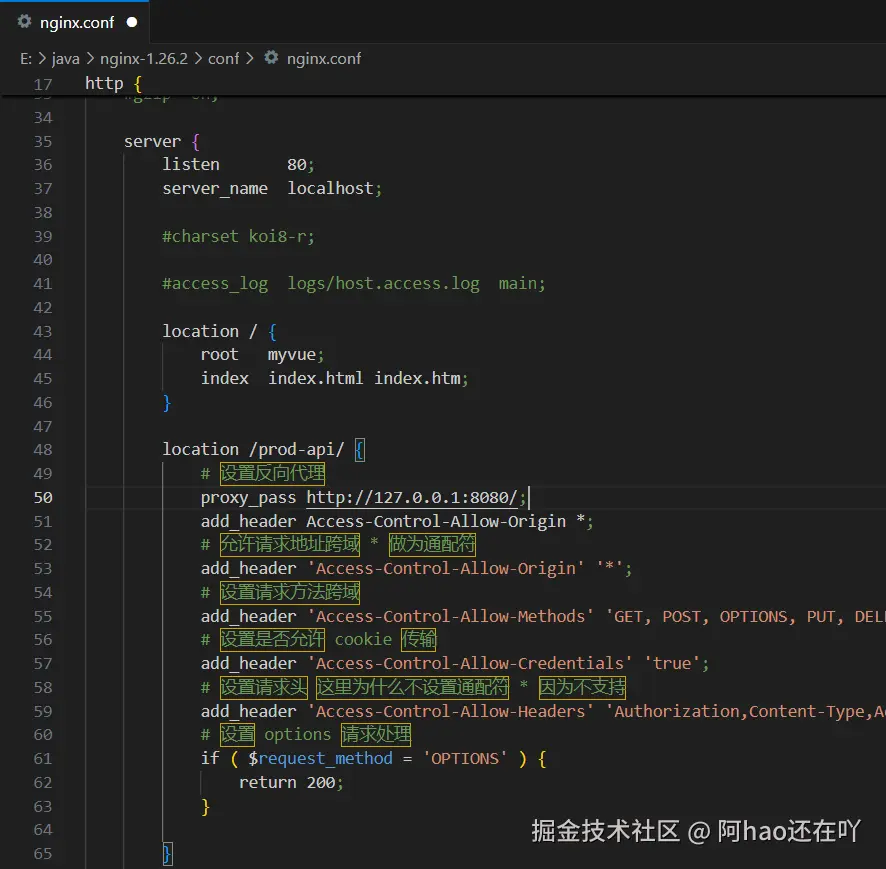Click the highlighted opening brace on line 48

(x=360, y=450)
